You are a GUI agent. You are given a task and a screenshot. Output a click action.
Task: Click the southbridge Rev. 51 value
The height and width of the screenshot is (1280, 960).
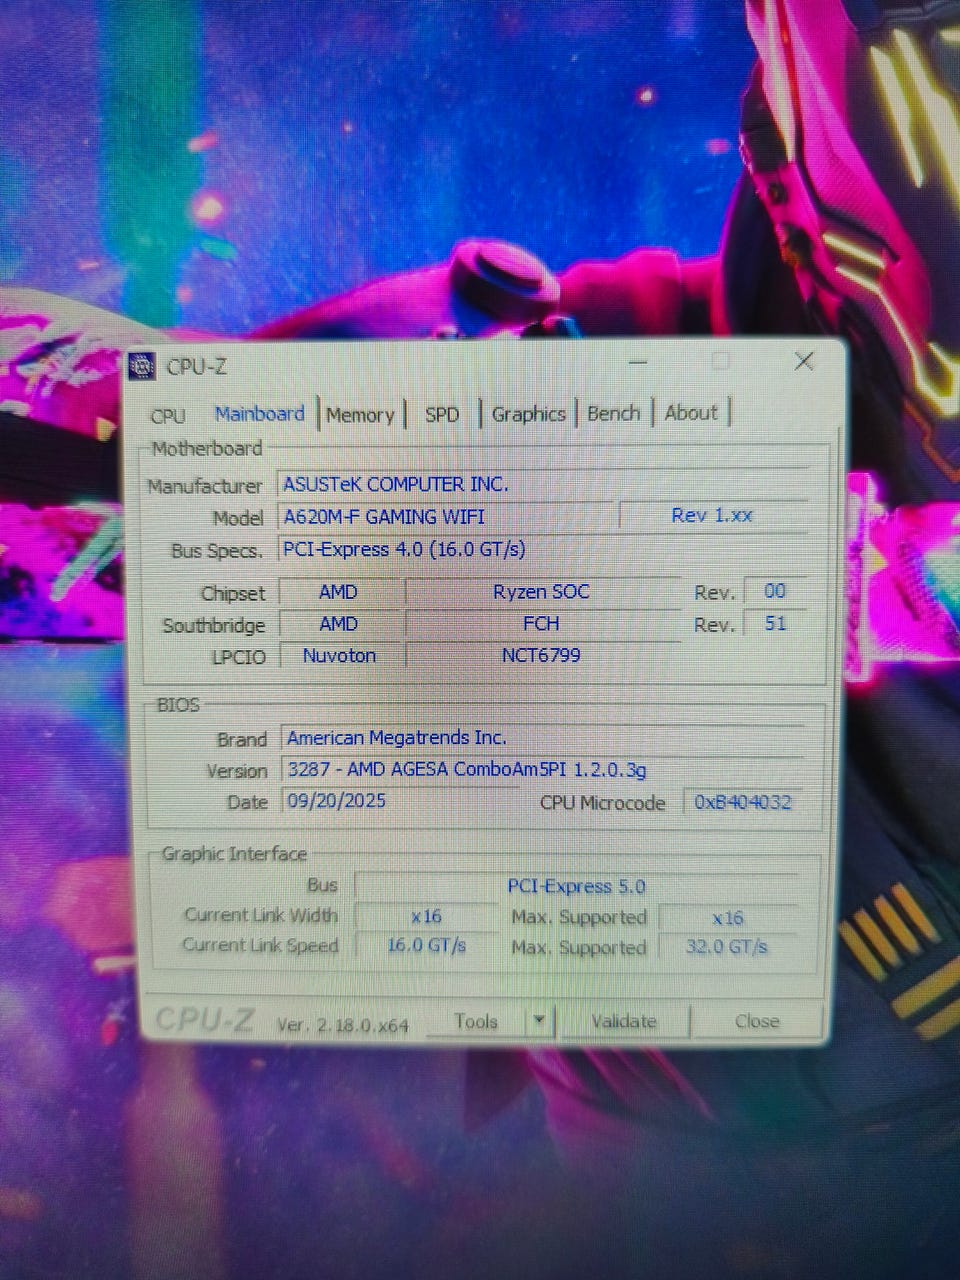coord(775,623)
